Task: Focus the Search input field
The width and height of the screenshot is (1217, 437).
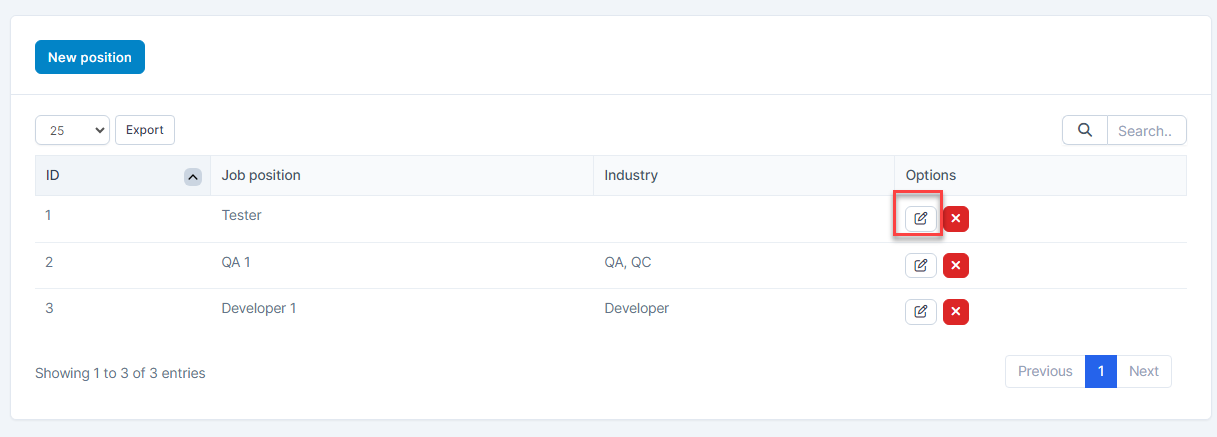Action: click(x=1146, y=130)
